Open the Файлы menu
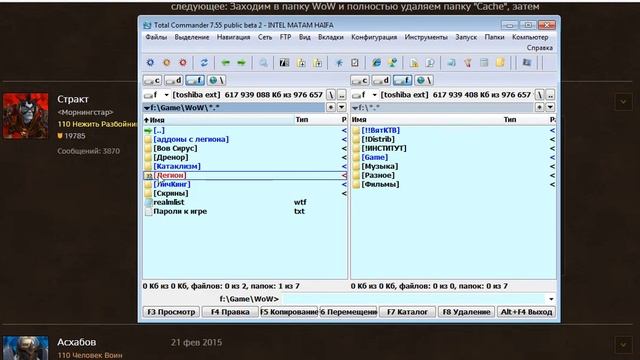Image resolution: width=640 pixels, height=360 pixels. pos(156,37)
